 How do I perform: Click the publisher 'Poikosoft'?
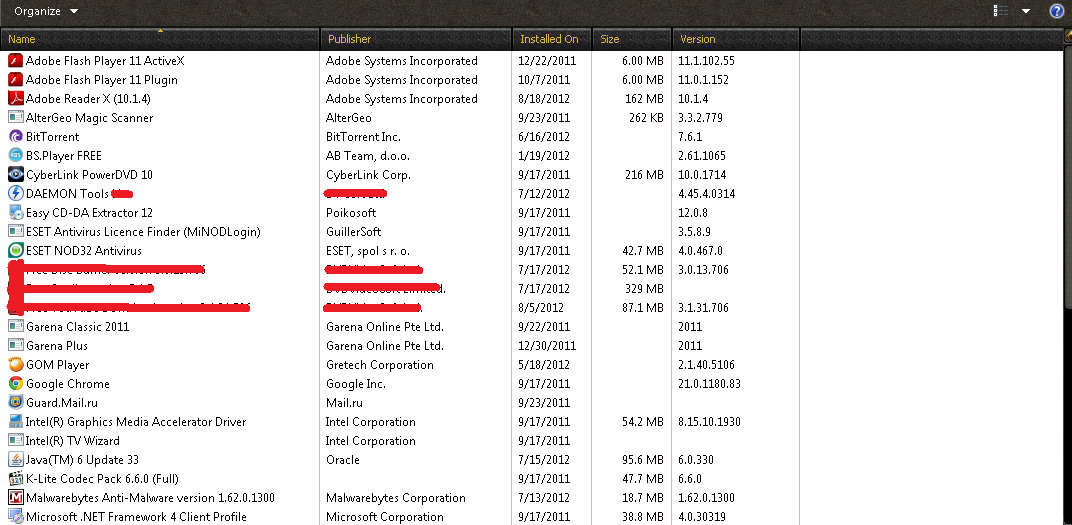pyautogui.click(x=351, y=213)
